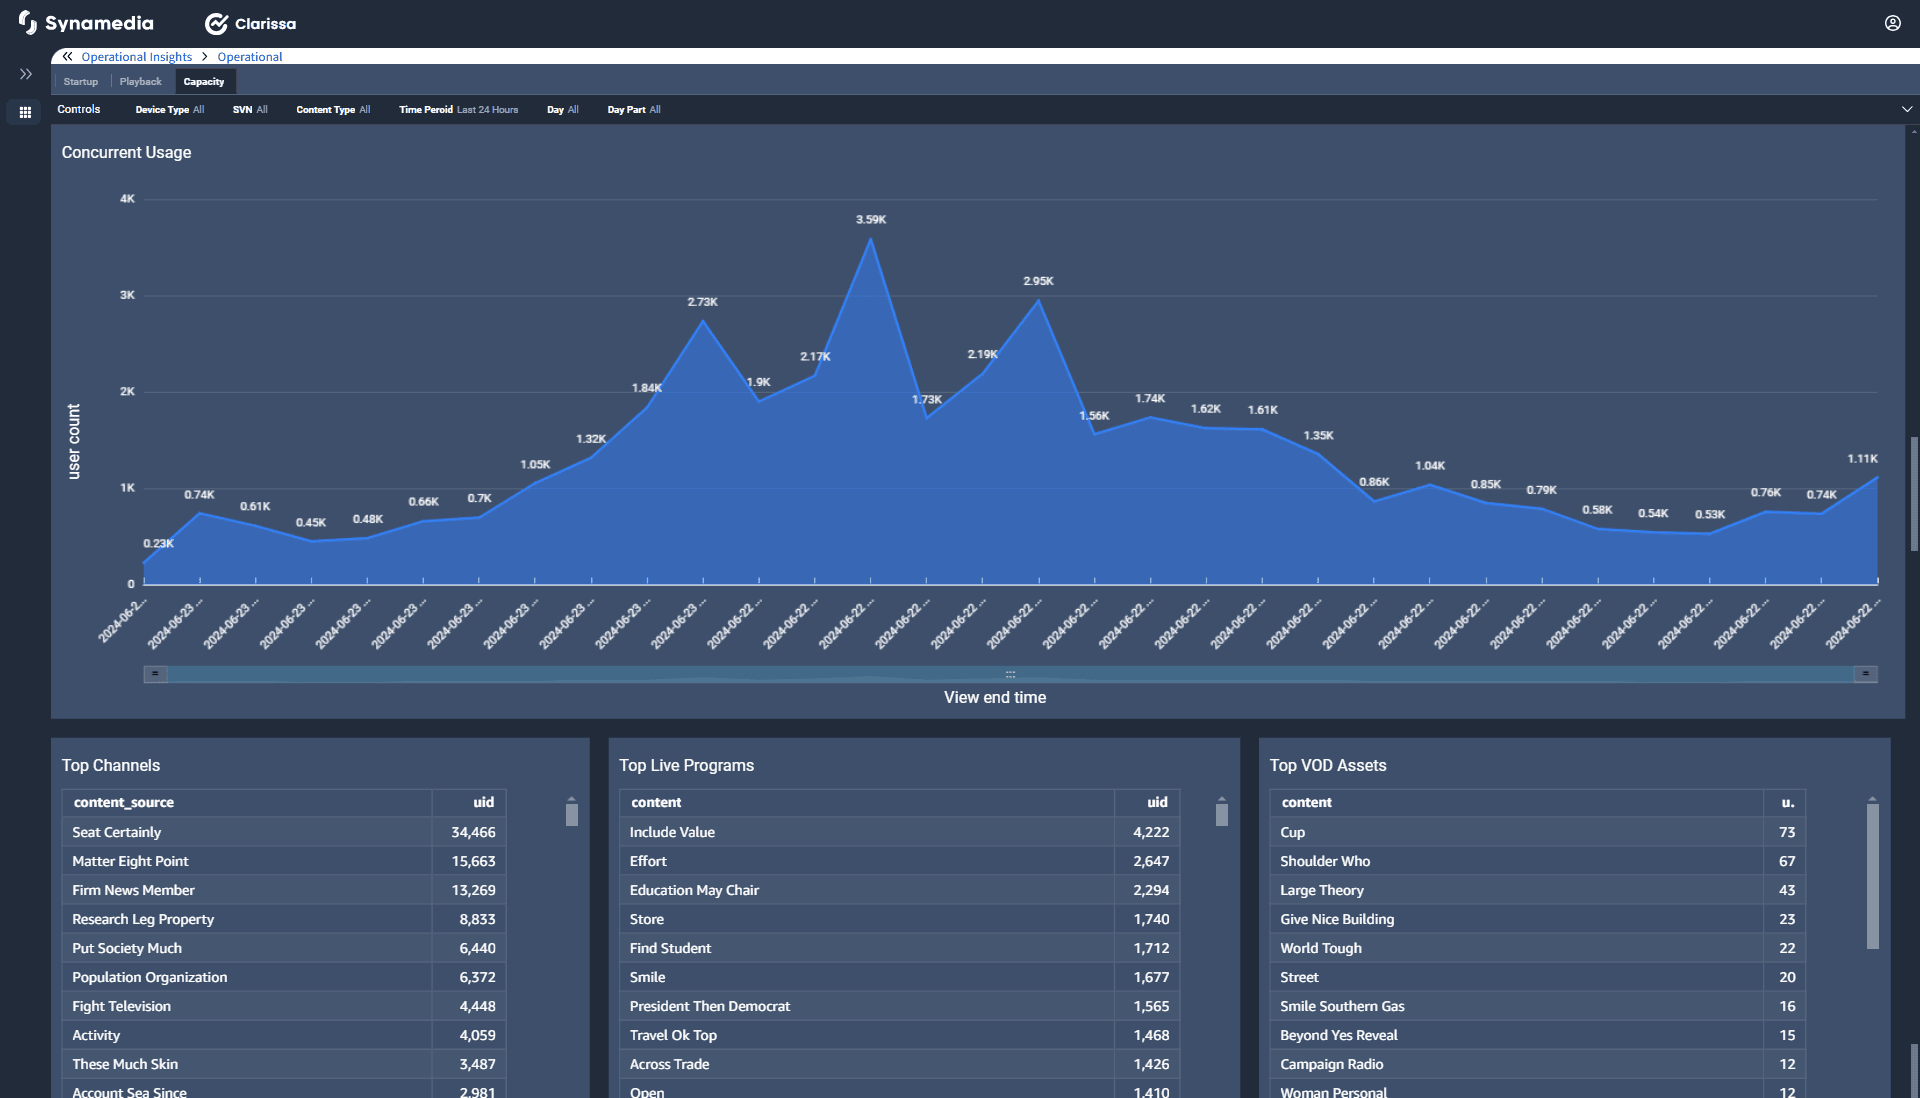This screenshot has width=1920, height=1098.
Task: Open the Device Type filter dropdown
Action: click(169, 110)
